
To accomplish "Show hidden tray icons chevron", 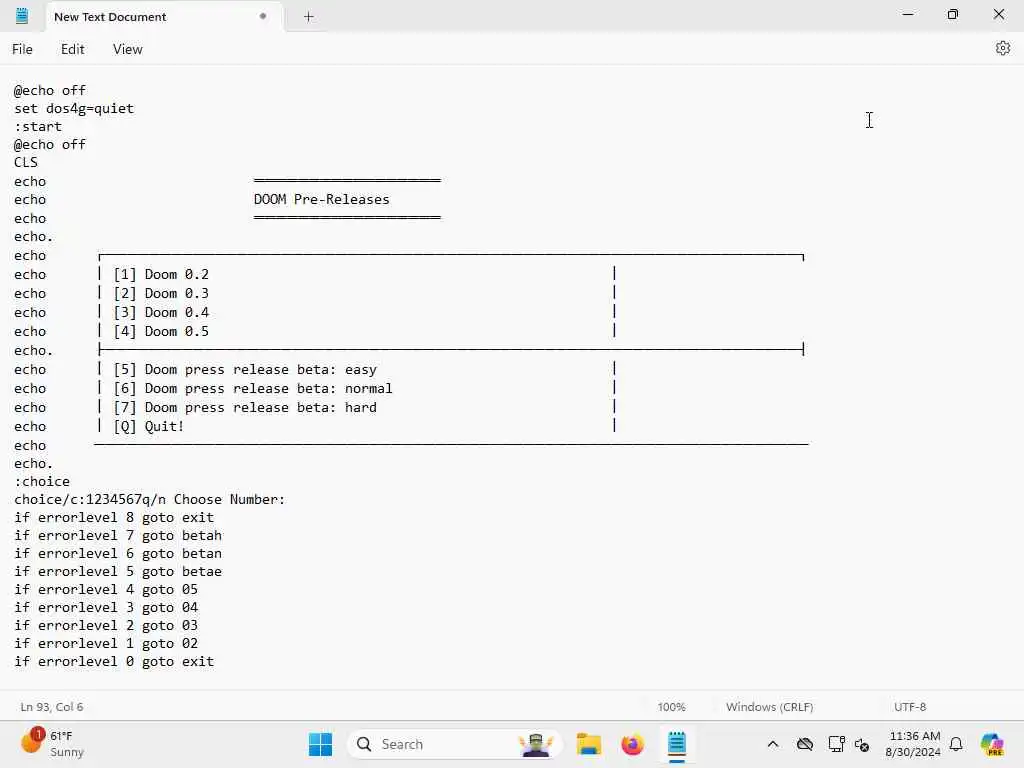I will pos(773,744).
